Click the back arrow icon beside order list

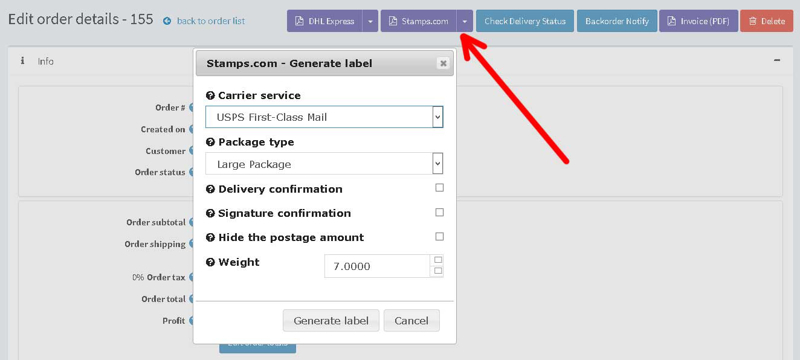[x=167, y=21]
